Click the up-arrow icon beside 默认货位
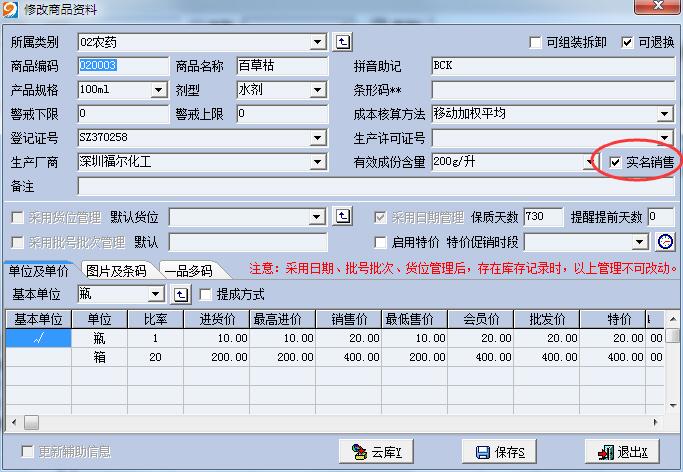Viewport: 683px width, 472px height. coord(343,216)
